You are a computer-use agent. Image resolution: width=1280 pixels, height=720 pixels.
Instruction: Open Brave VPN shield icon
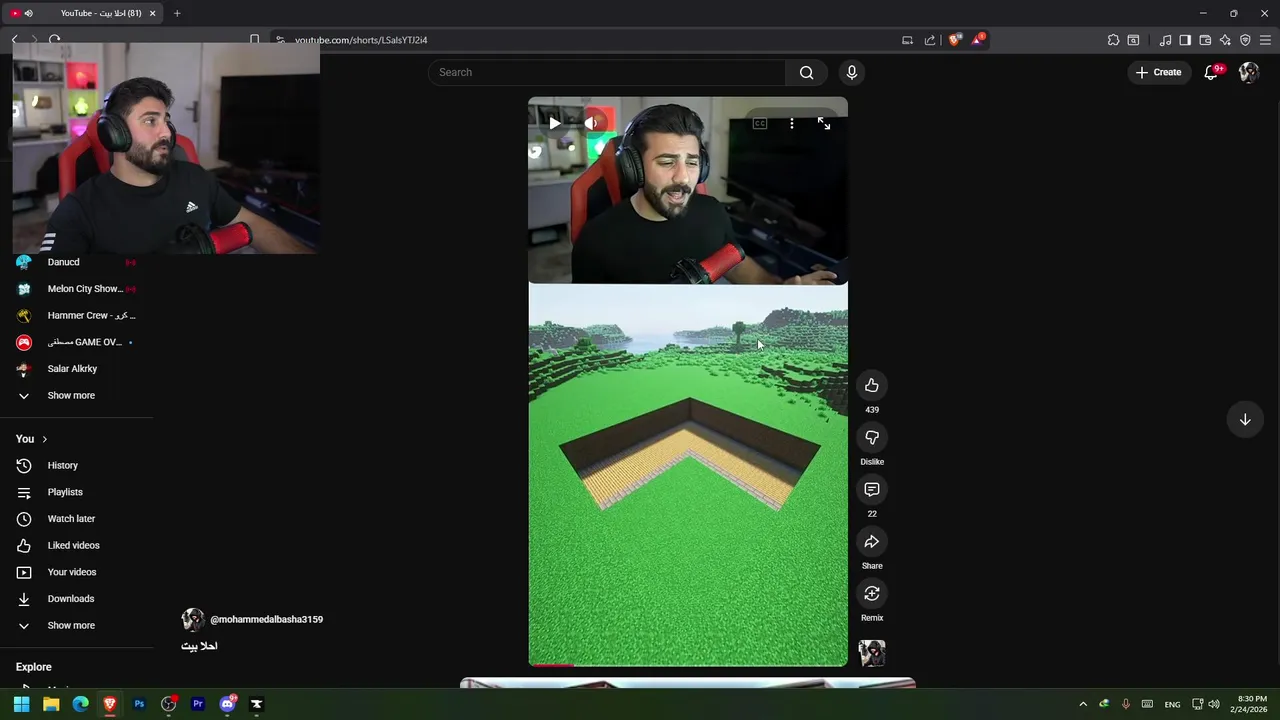click(x=1245, y=40)
